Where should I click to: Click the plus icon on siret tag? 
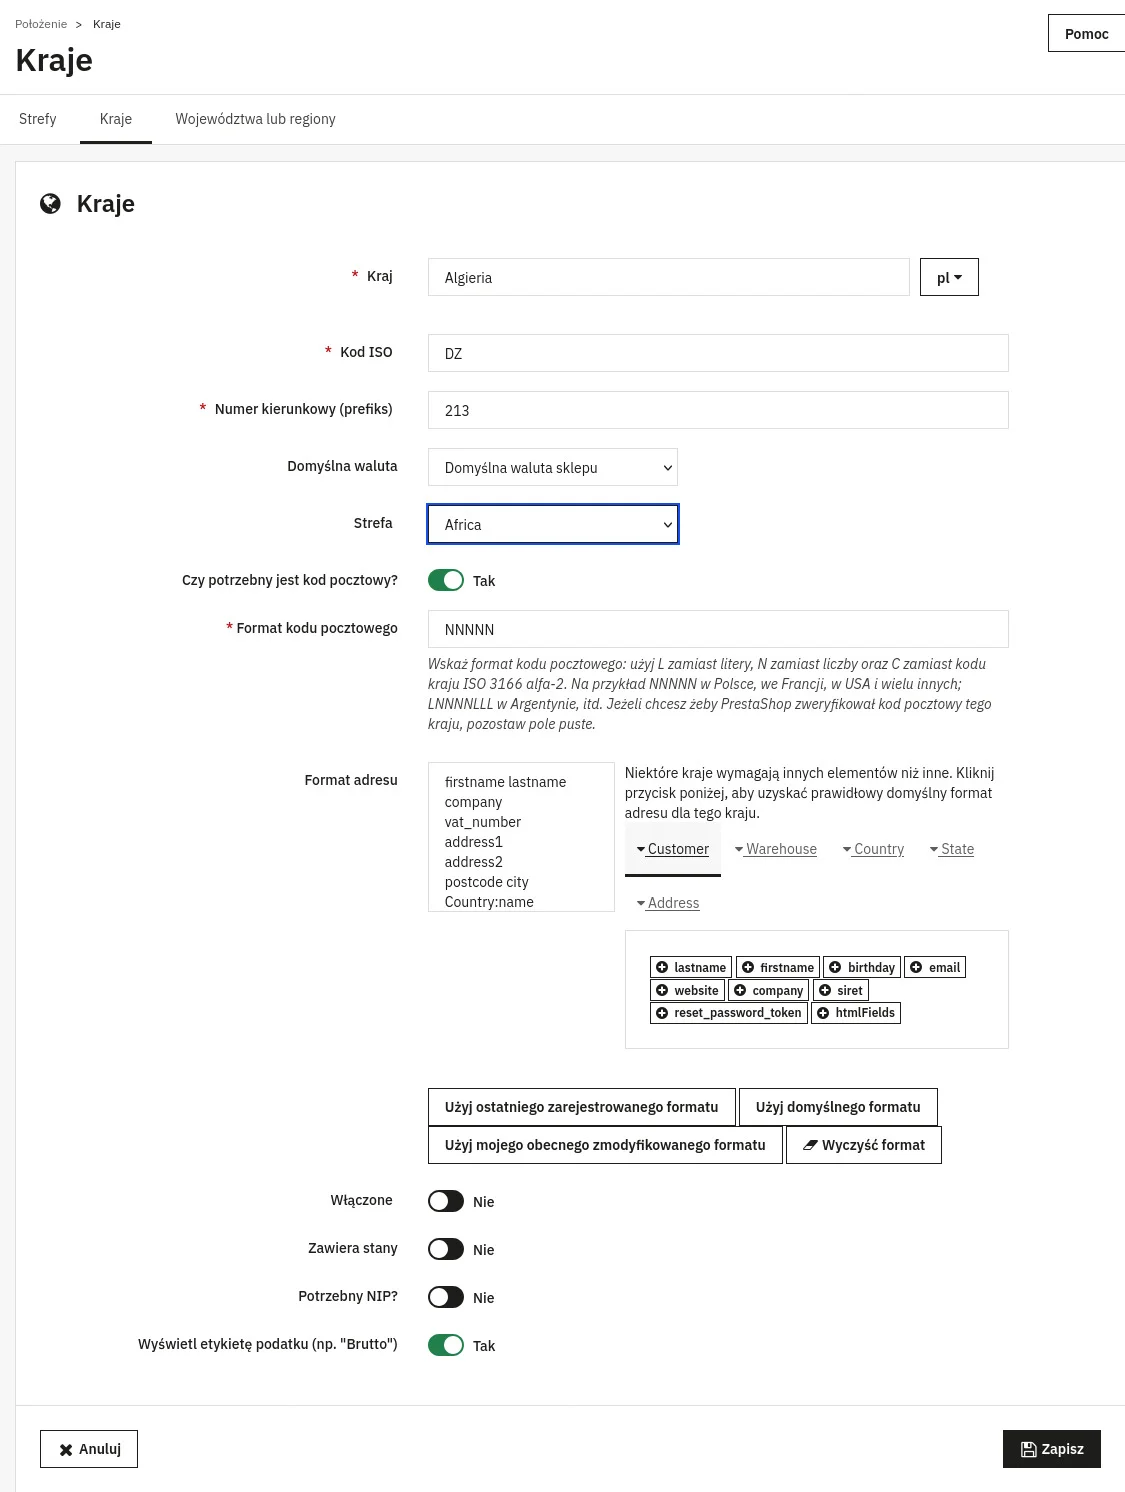point(825,990)
